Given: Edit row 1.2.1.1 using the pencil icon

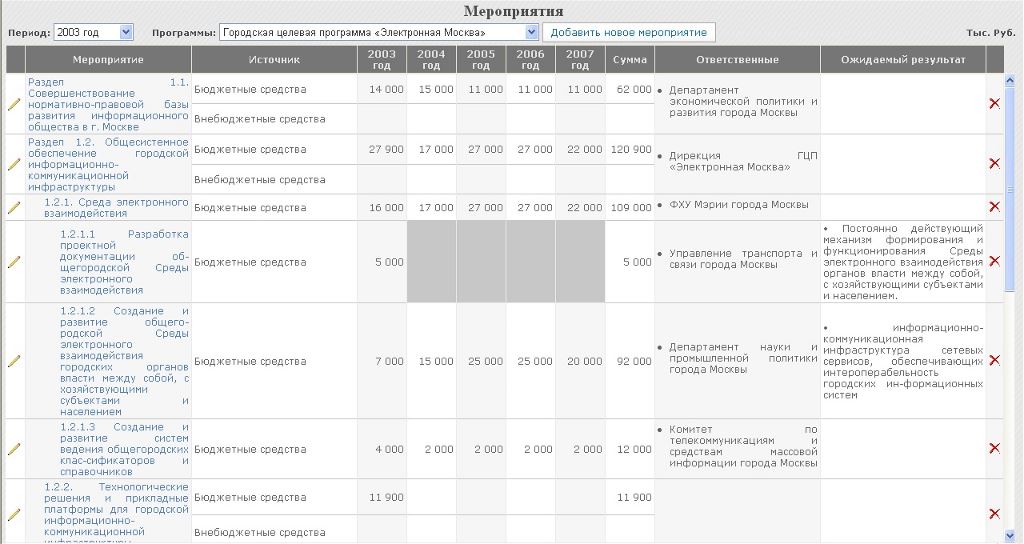Looking at the screenshot, I should click(x=14, y=262).
